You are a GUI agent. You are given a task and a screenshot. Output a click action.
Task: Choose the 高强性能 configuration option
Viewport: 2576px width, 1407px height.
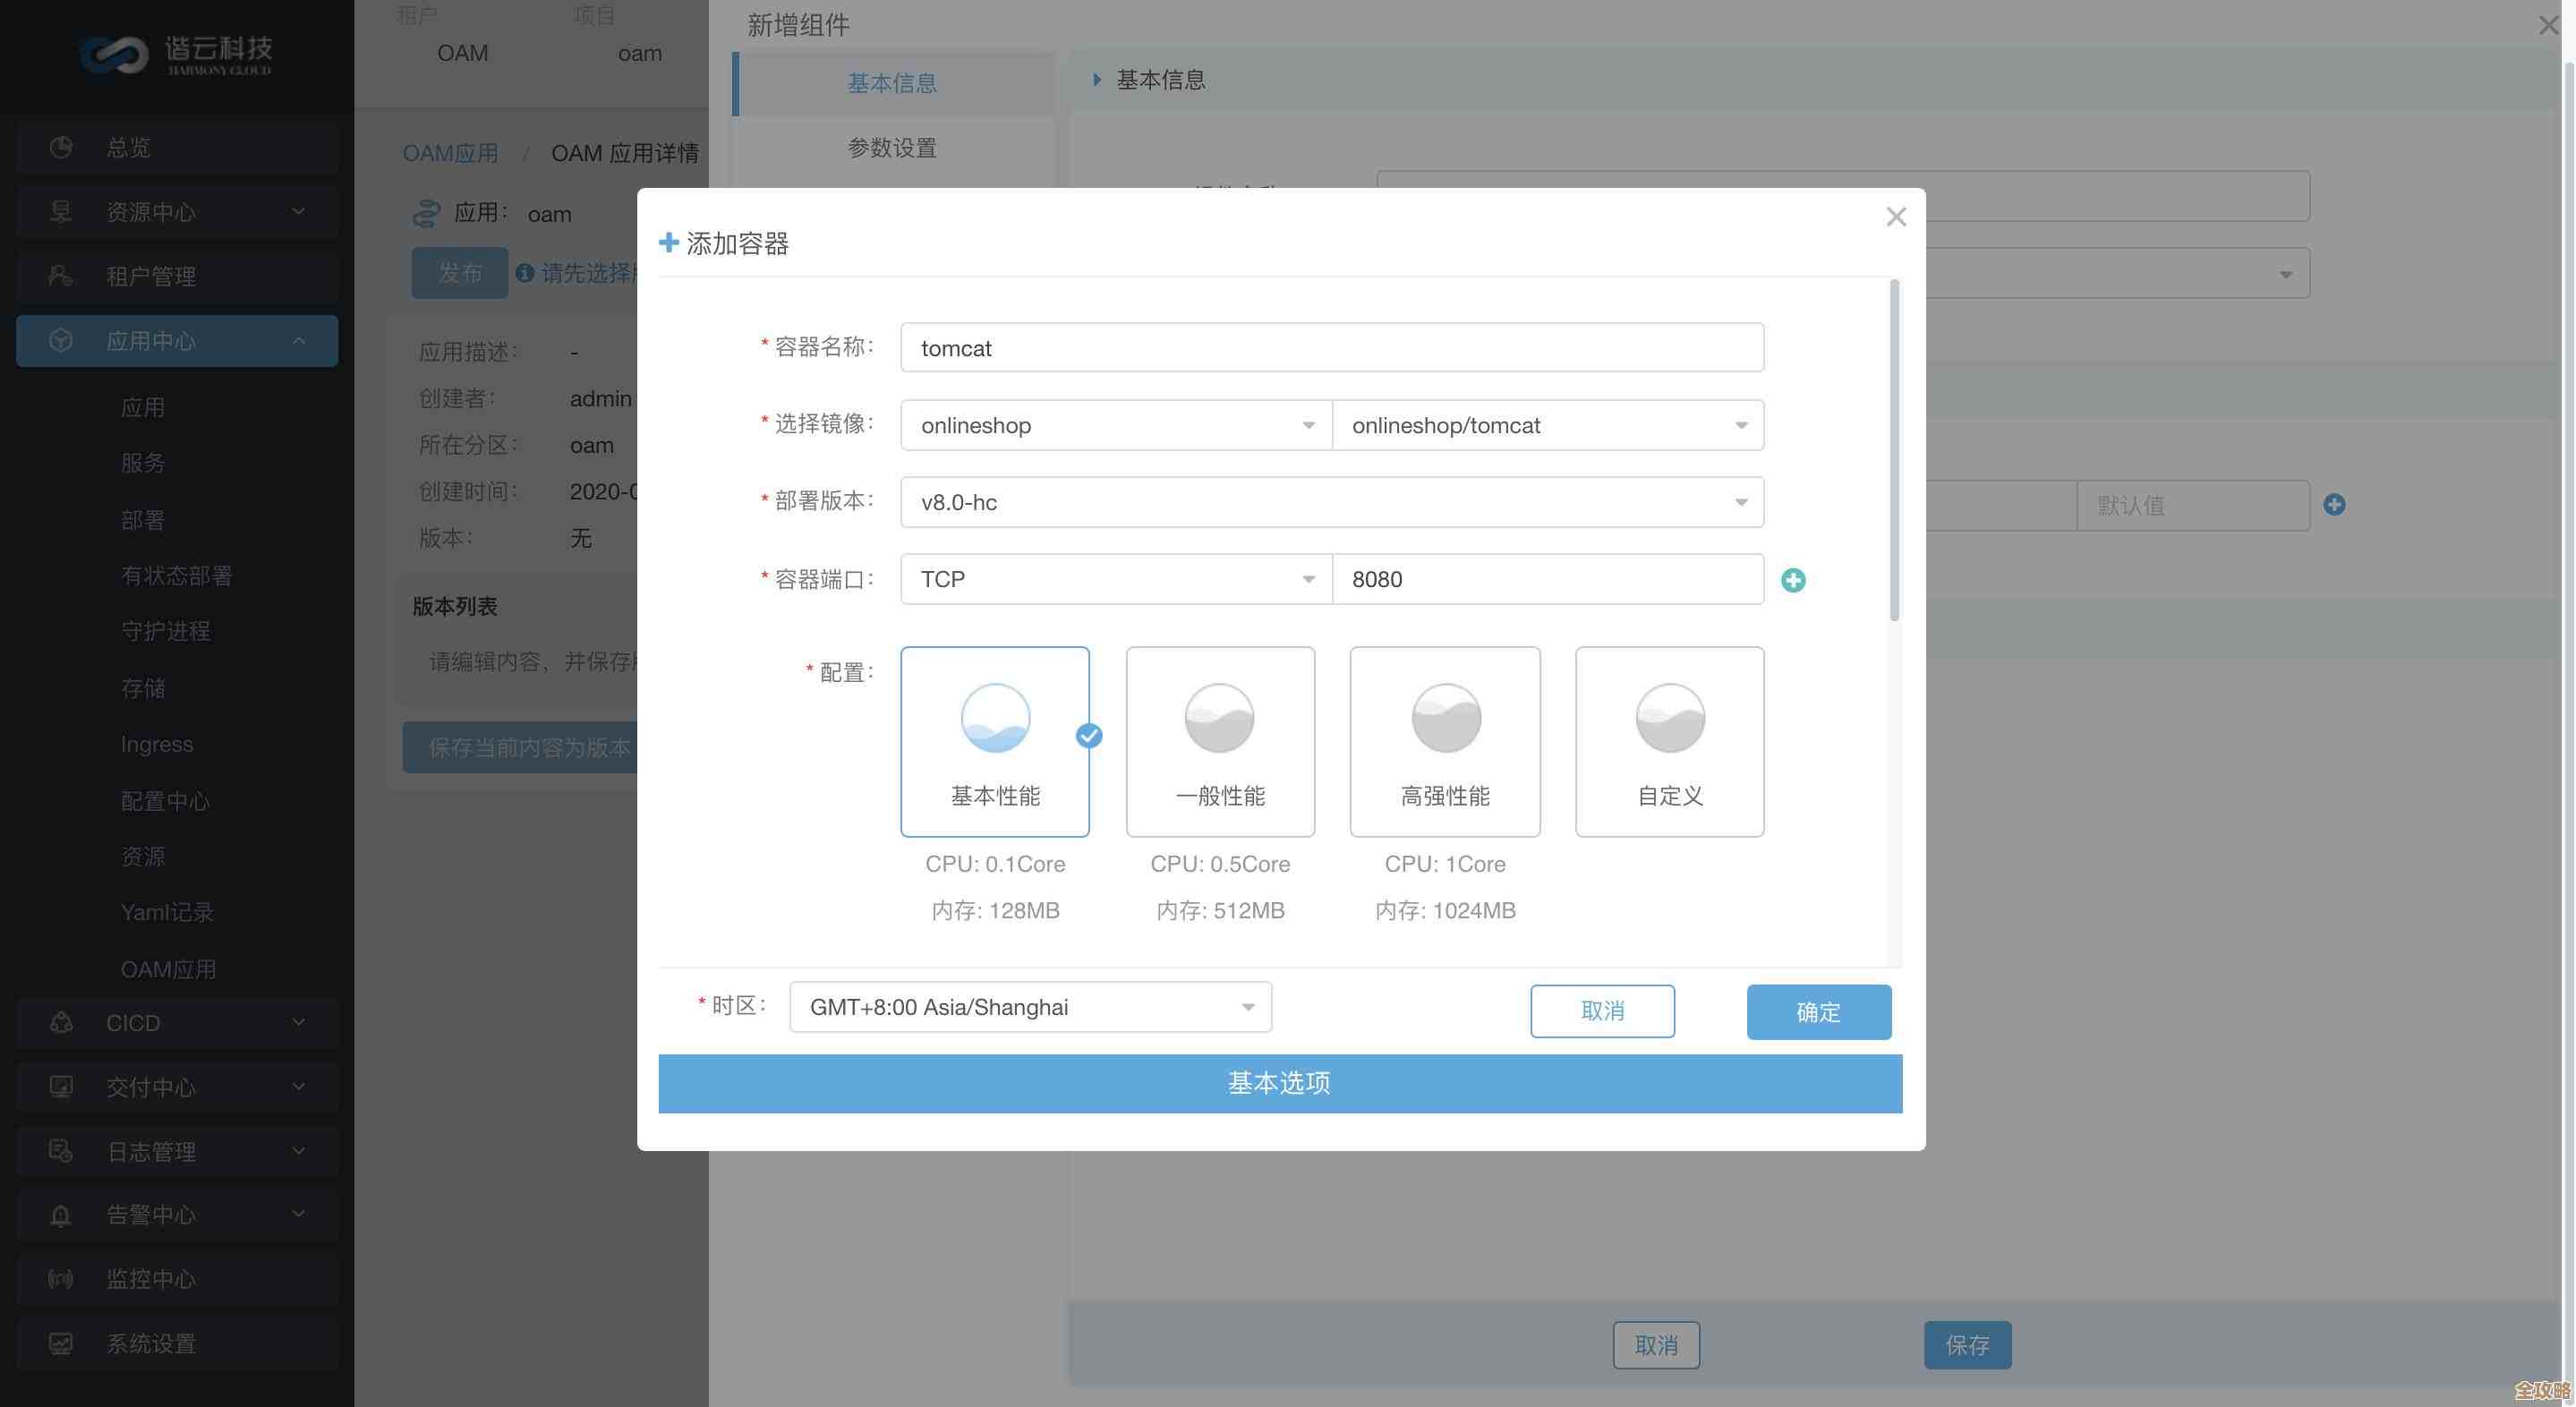pyautogui.click(x=1445, y=741)
